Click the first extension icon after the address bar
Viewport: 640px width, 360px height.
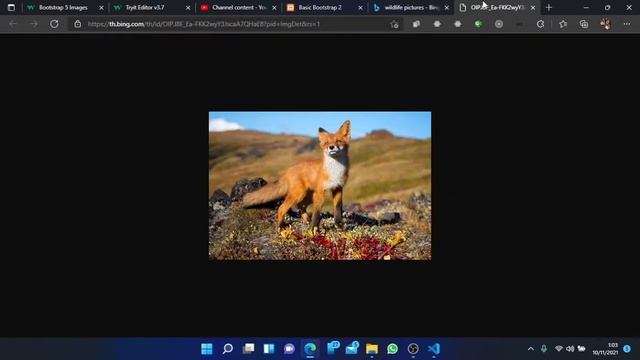[416, 24]
